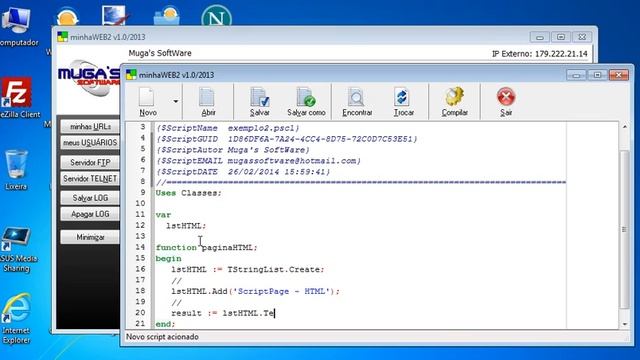
Task: Click the lstHTML.Add code line 18
Action: pos(255,291)
